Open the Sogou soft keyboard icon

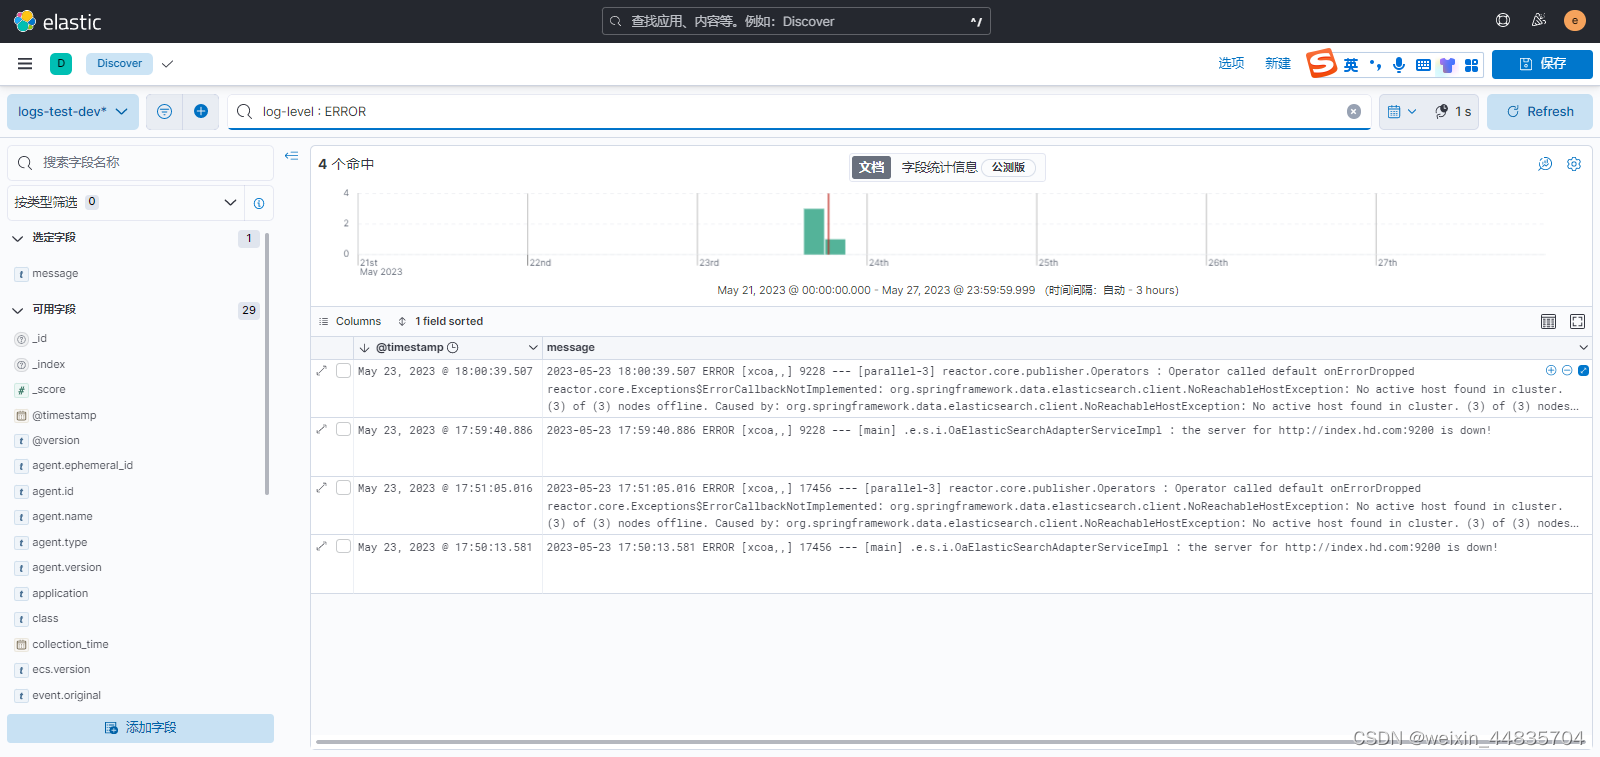pyautogui.click(x=1423, y=65)
